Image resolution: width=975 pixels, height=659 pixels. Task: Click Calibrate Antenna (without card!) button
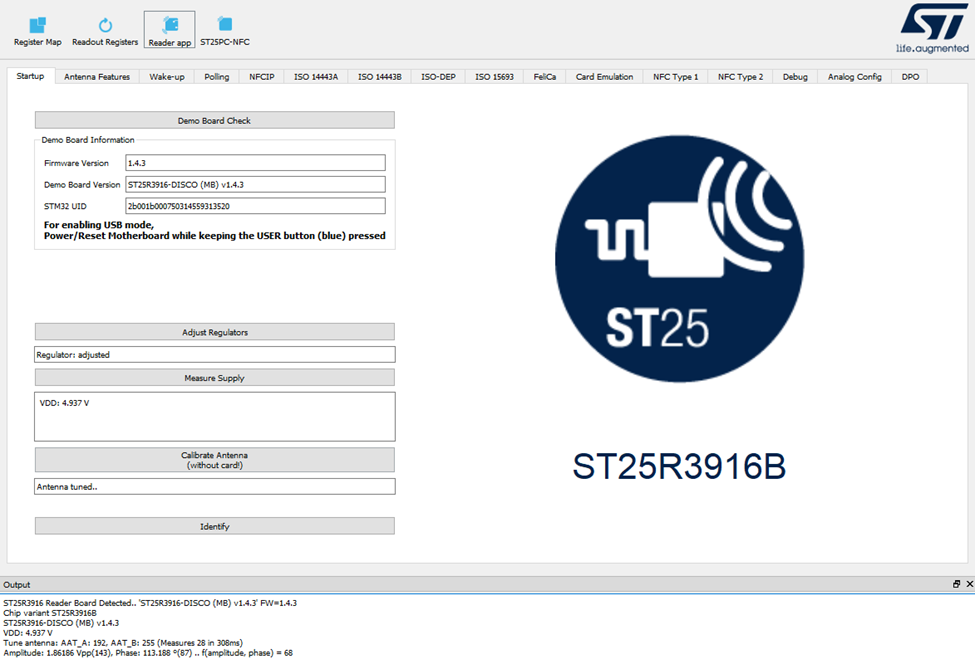click(x=215, y=460)
